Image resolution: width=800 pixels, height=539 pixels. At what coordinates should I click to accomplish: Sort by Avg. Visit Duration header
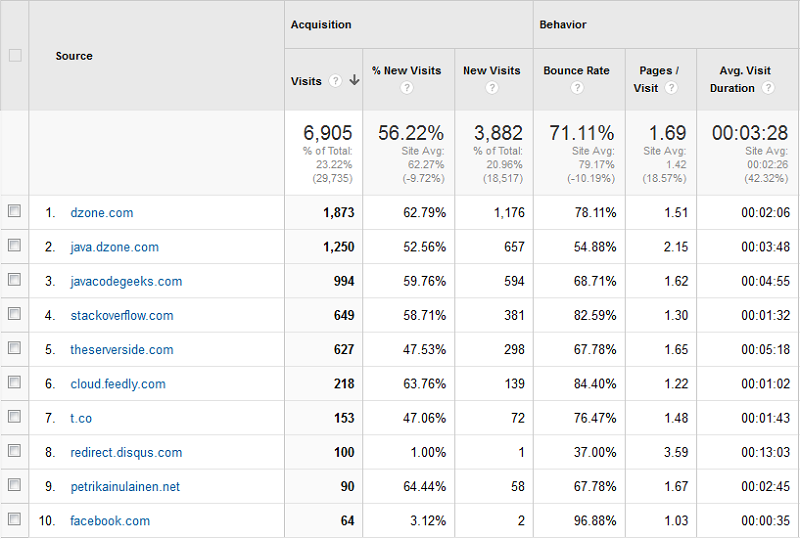(742, 79)
